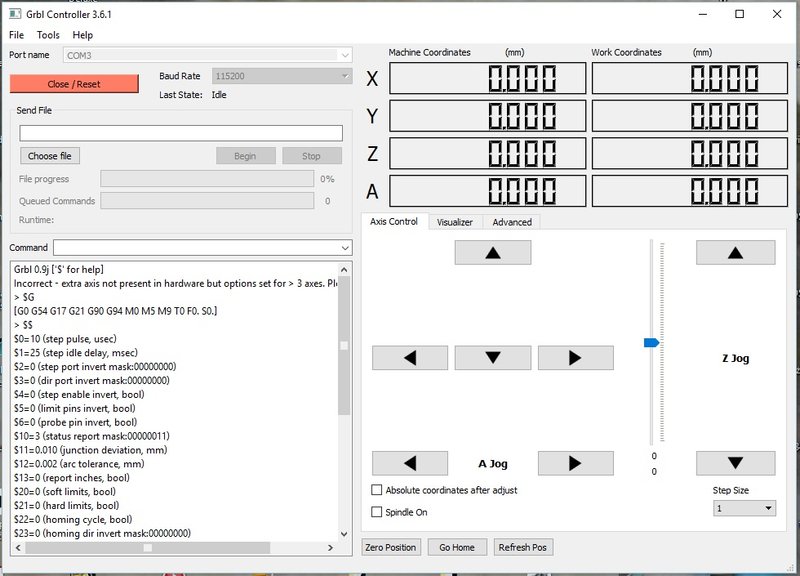
Task: Click the Begin button under Send File
Action: tap(245, 156)
